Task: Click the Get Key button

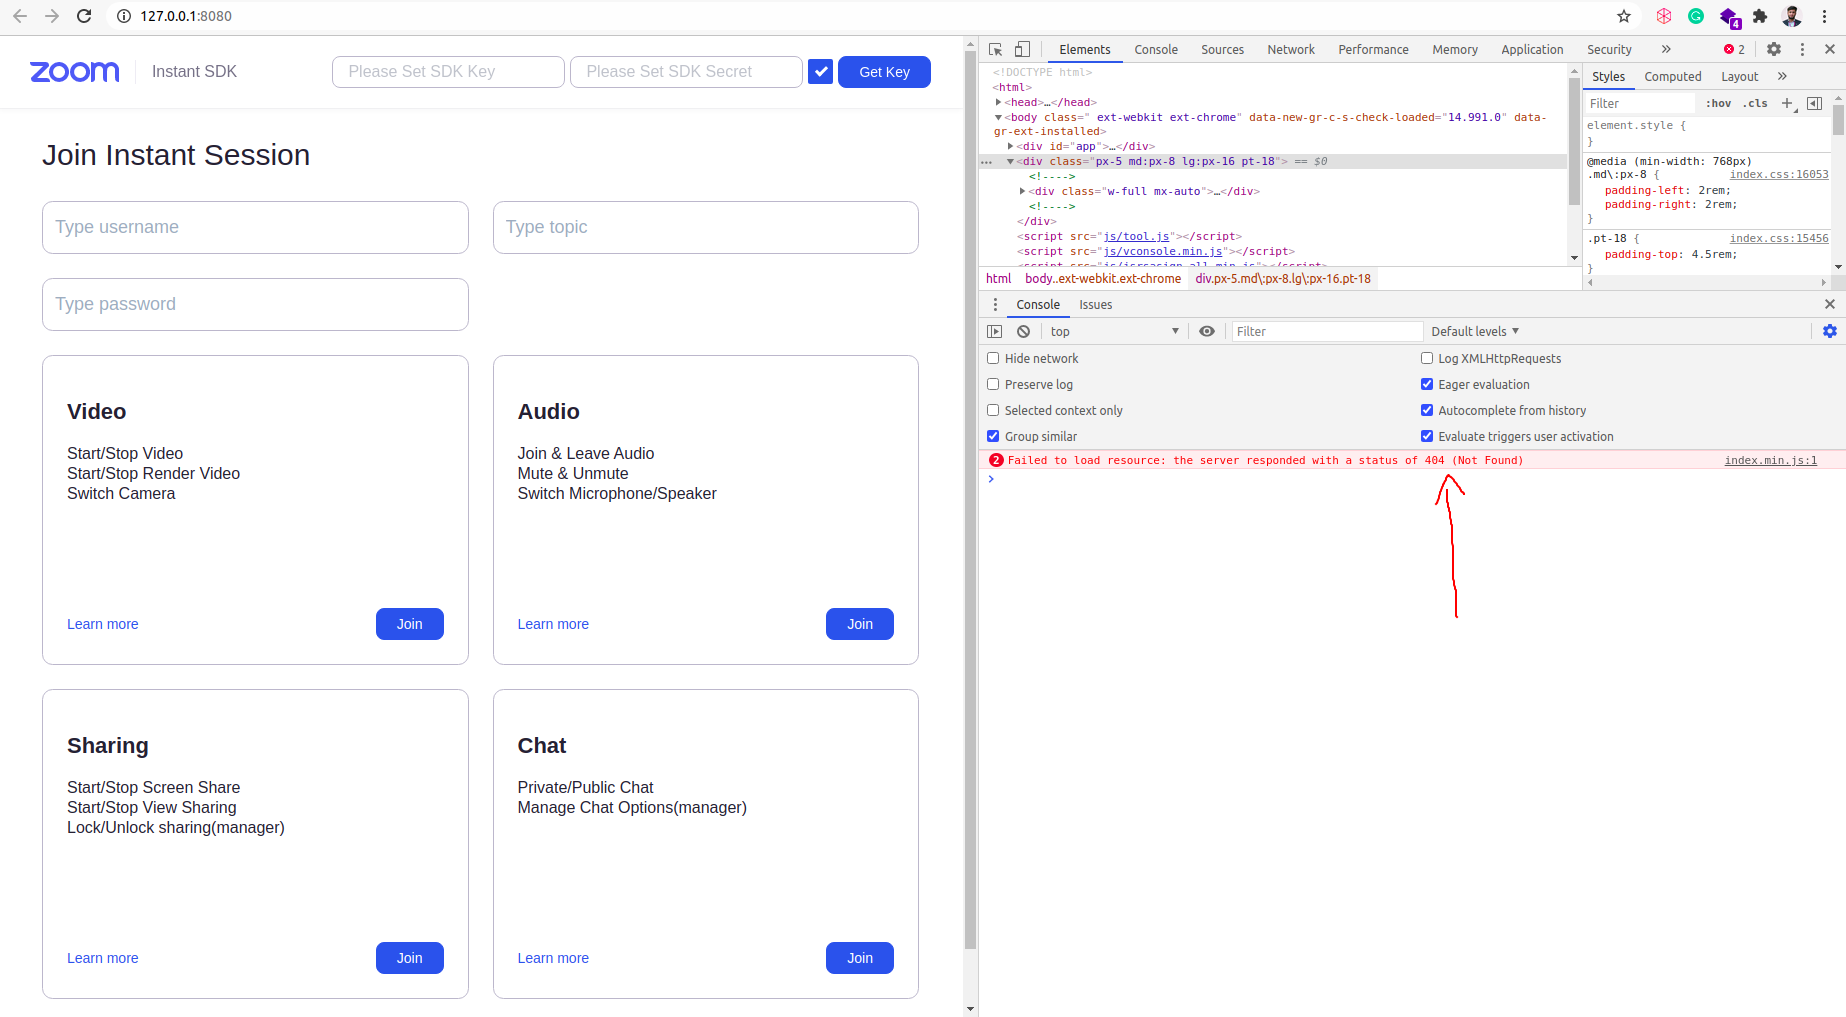Action: coord(884,72)
